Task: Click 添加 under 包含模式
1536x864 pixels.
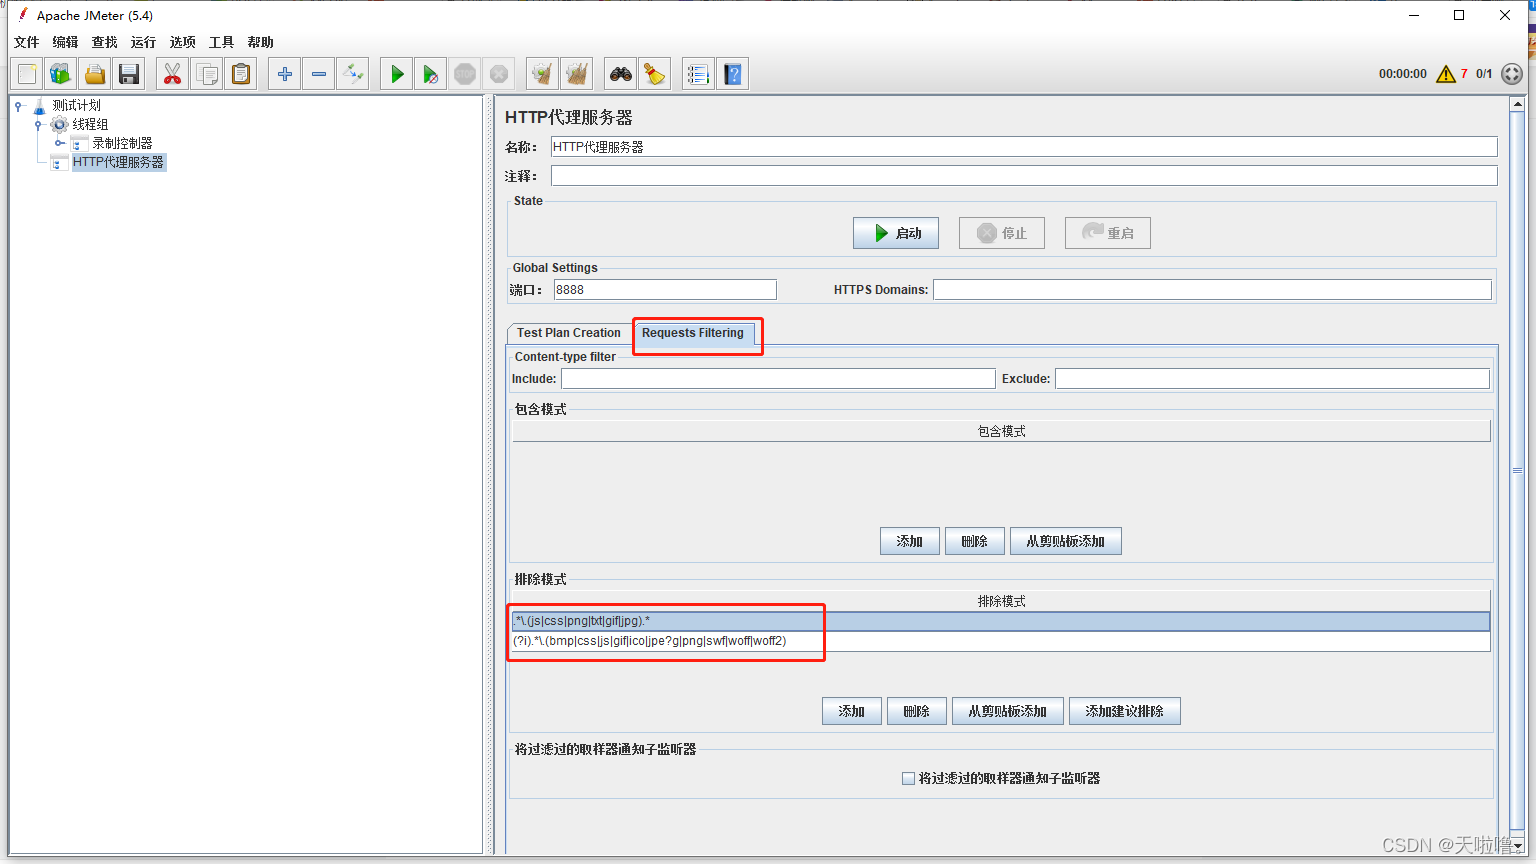Action: (x=910, y=541)
